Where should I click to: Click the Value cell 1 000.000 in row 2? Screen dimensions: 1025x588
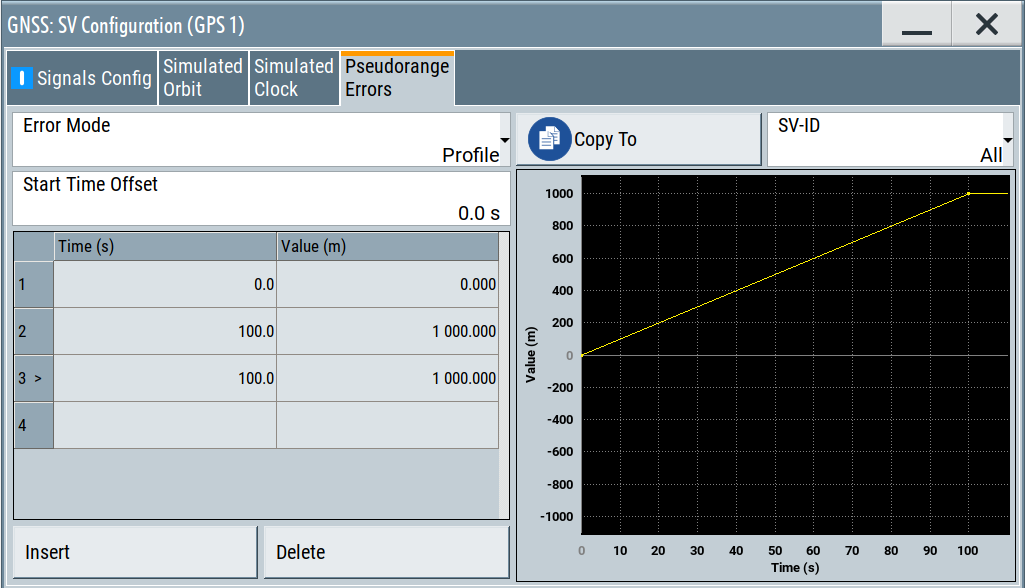(388, 332)
